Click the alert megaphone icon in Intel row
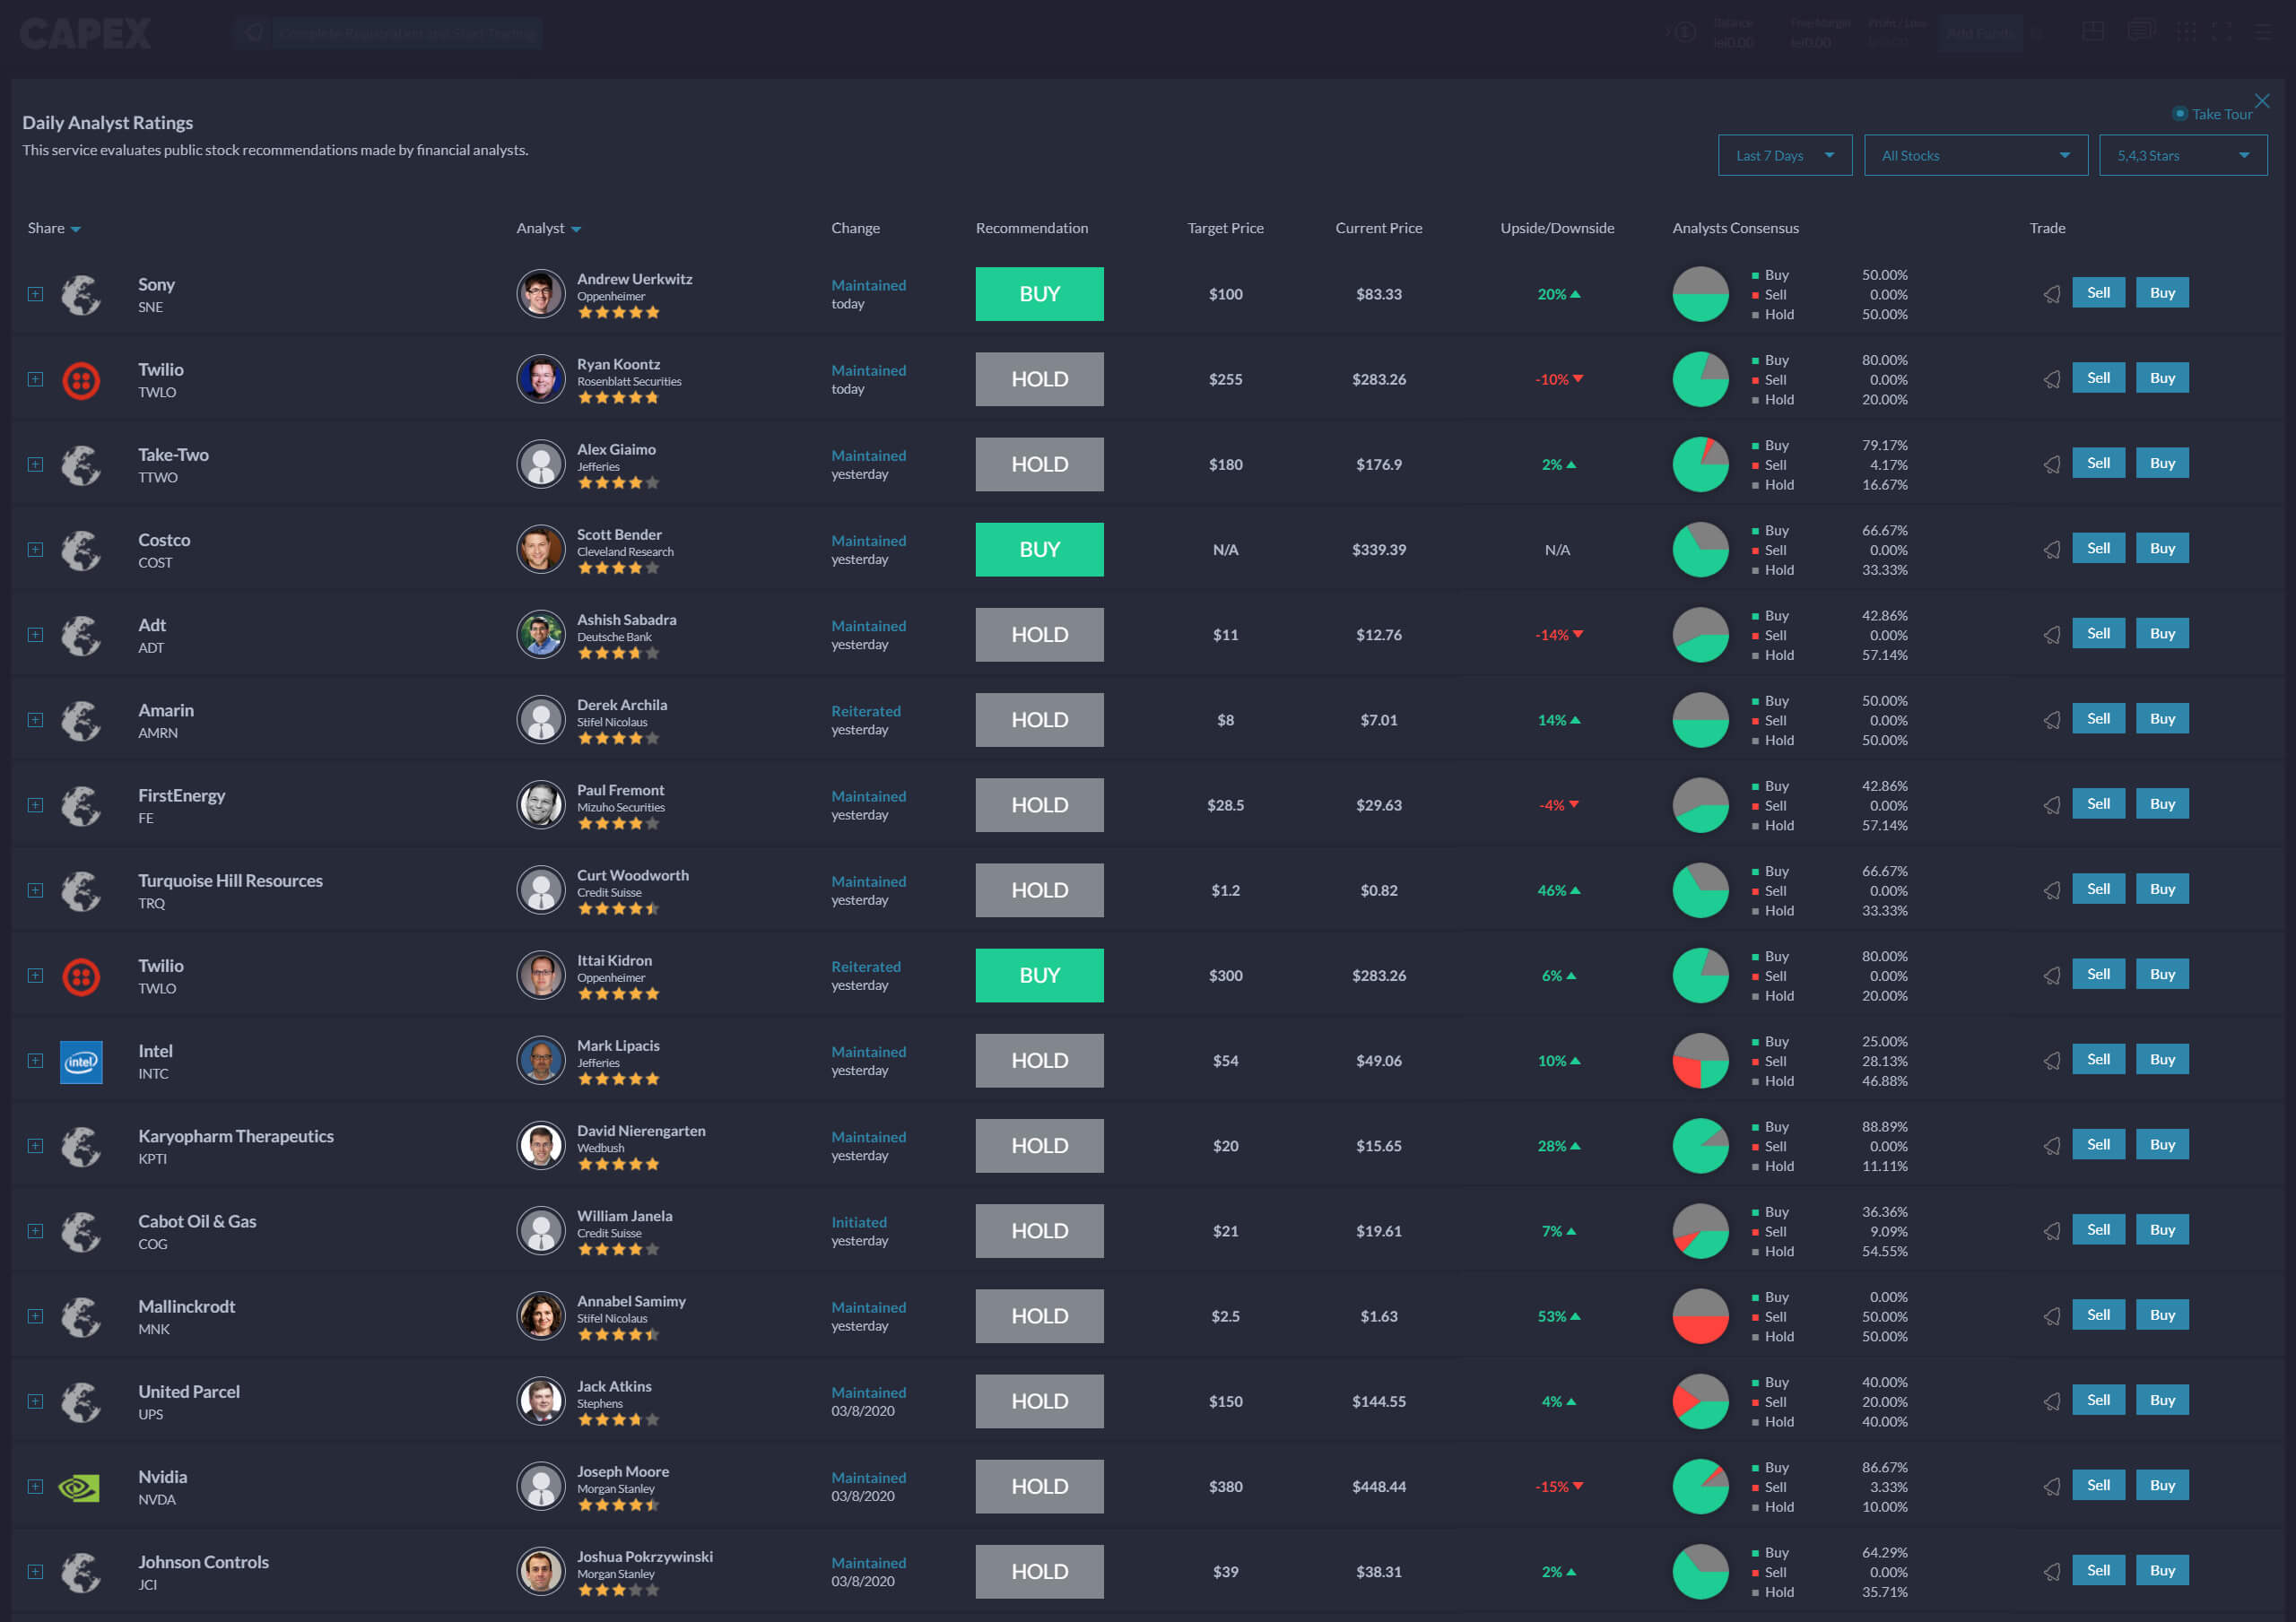The image size is (2296, 1622). click(x=2051, y=1061)
